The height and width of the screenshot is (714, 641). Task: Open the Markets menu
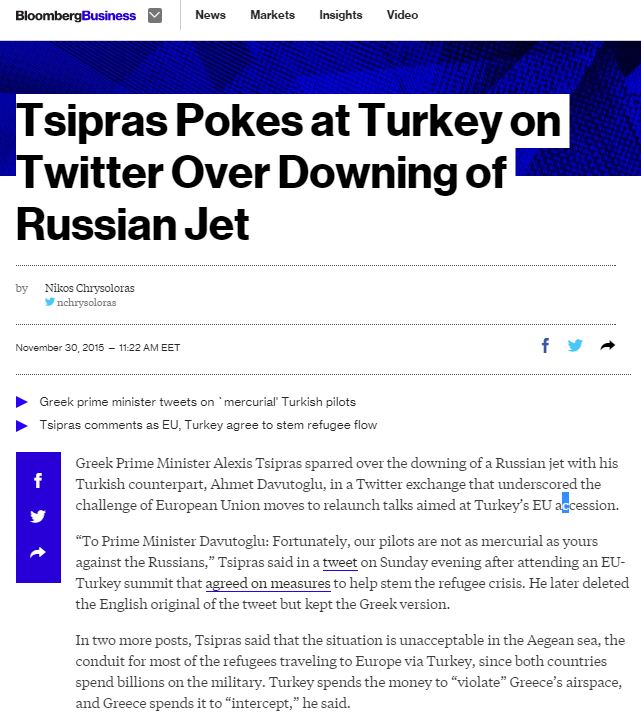tap(272, 15)
